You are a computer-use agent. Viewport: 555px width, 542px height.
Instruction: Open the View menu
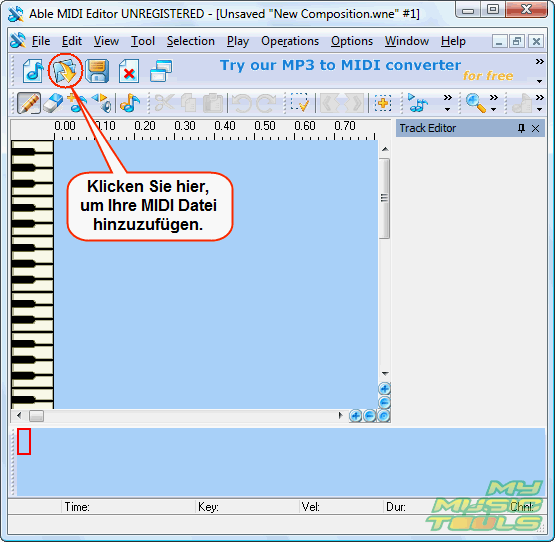pyautogui.click(x=106, y=41)
